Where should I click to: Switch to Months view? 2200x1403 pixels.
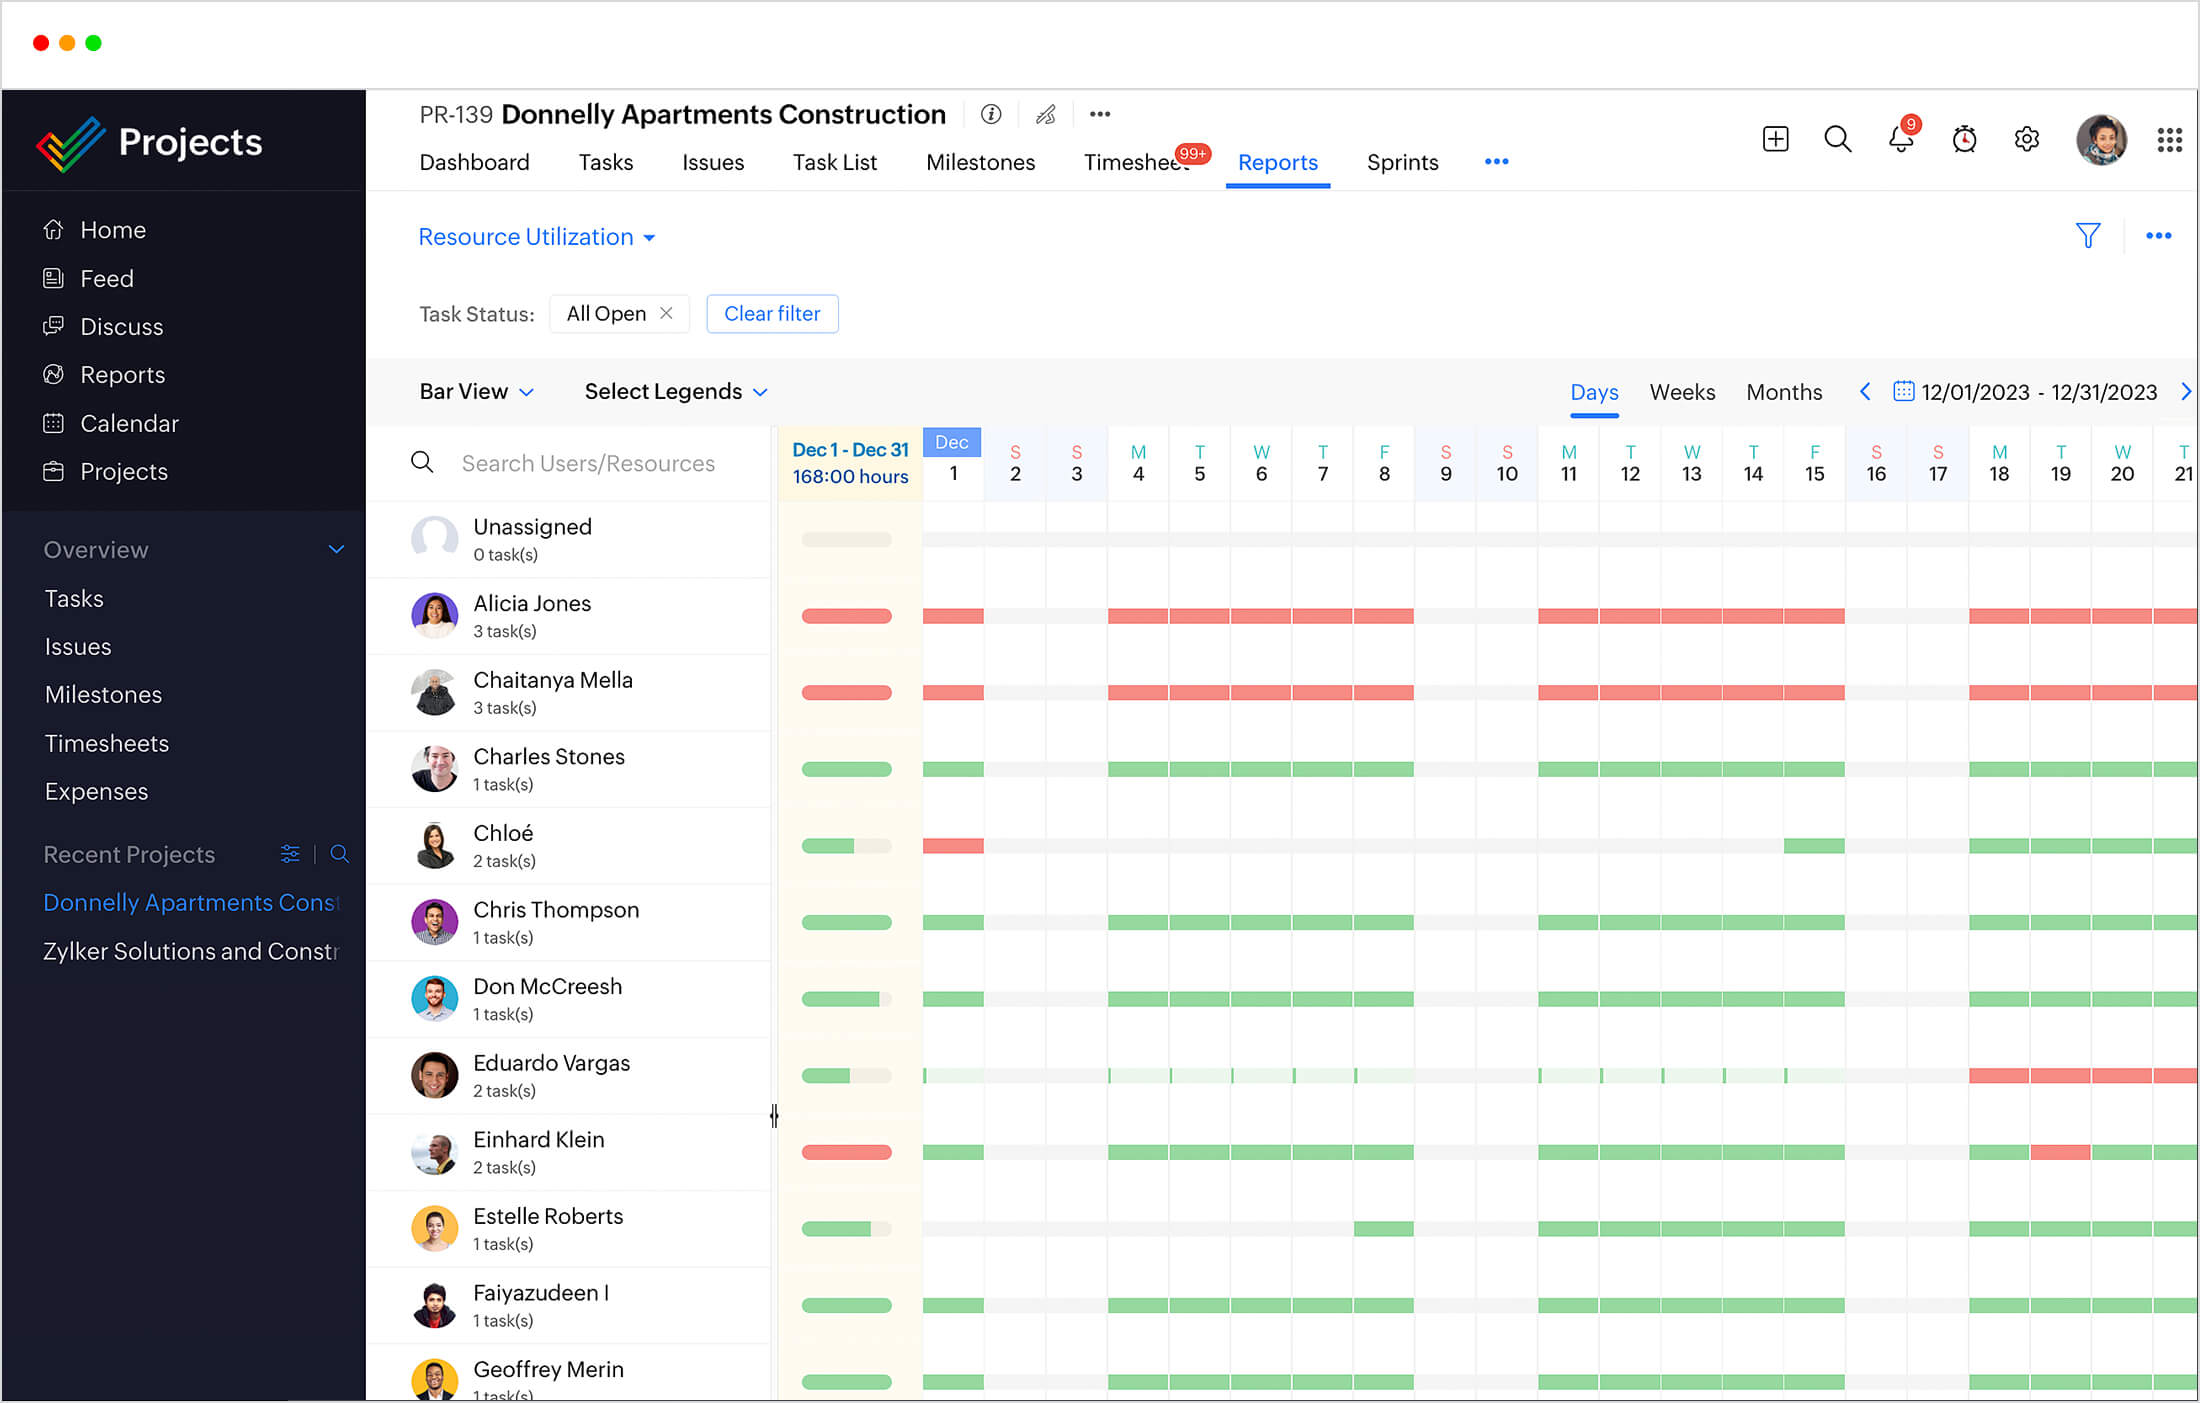(1783, 391)
